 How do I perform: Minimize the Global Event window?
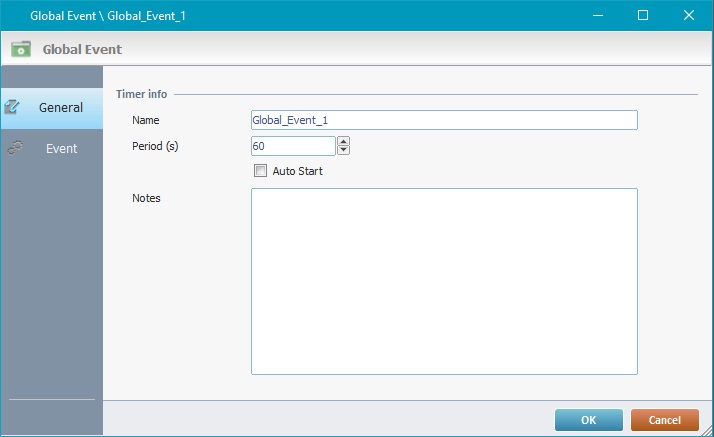[x=597, y=15]
